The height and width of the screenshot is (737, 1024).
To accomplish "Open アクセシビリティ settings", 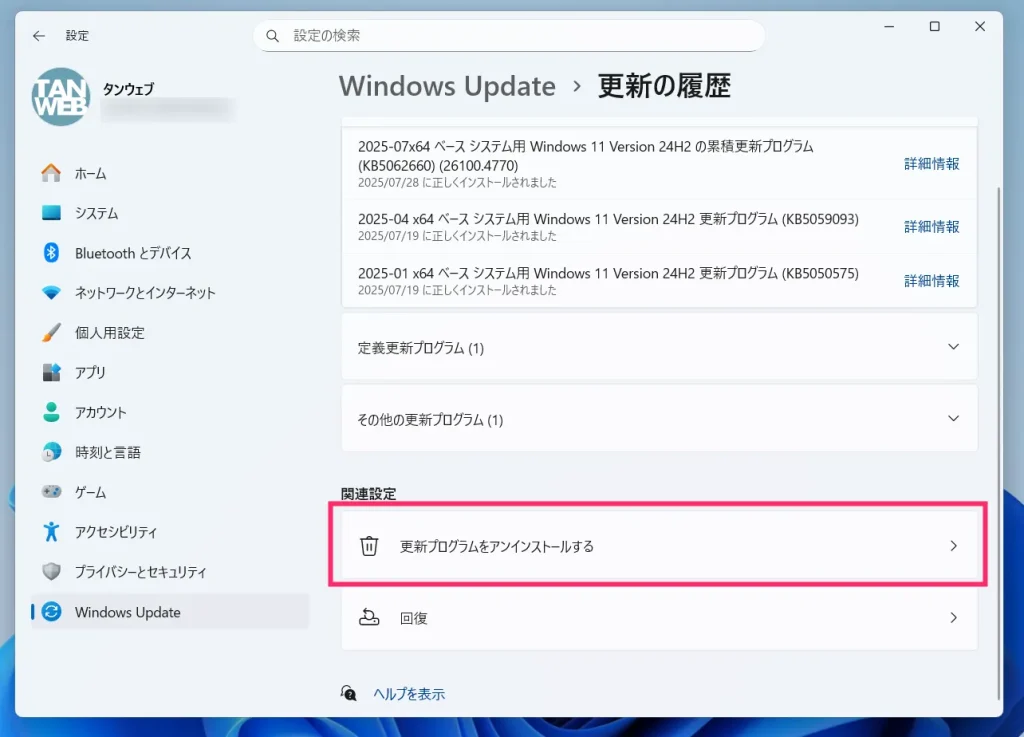I will (170, 531).
